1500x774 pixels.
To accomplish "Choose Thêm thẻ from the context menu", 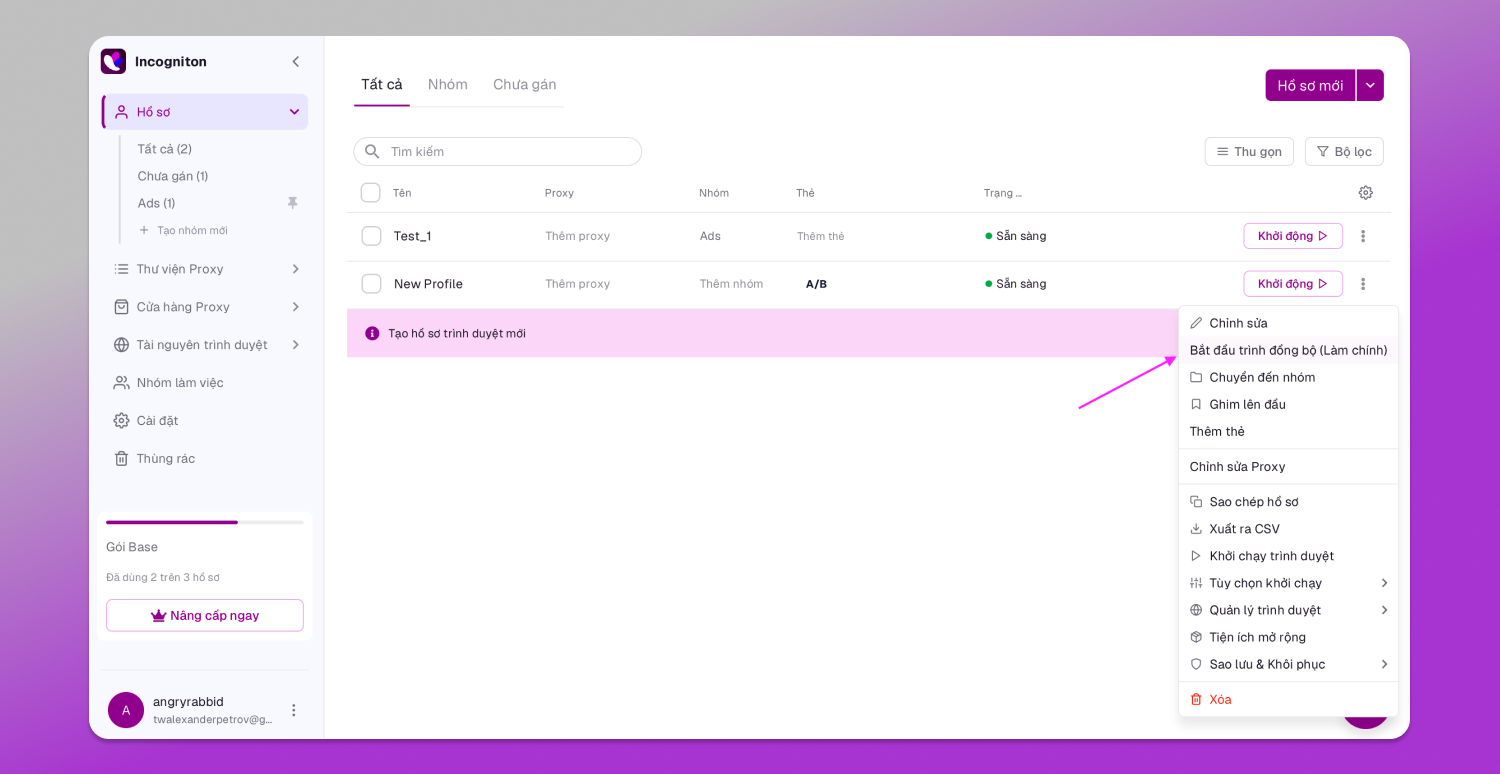I will point(1288,431).
